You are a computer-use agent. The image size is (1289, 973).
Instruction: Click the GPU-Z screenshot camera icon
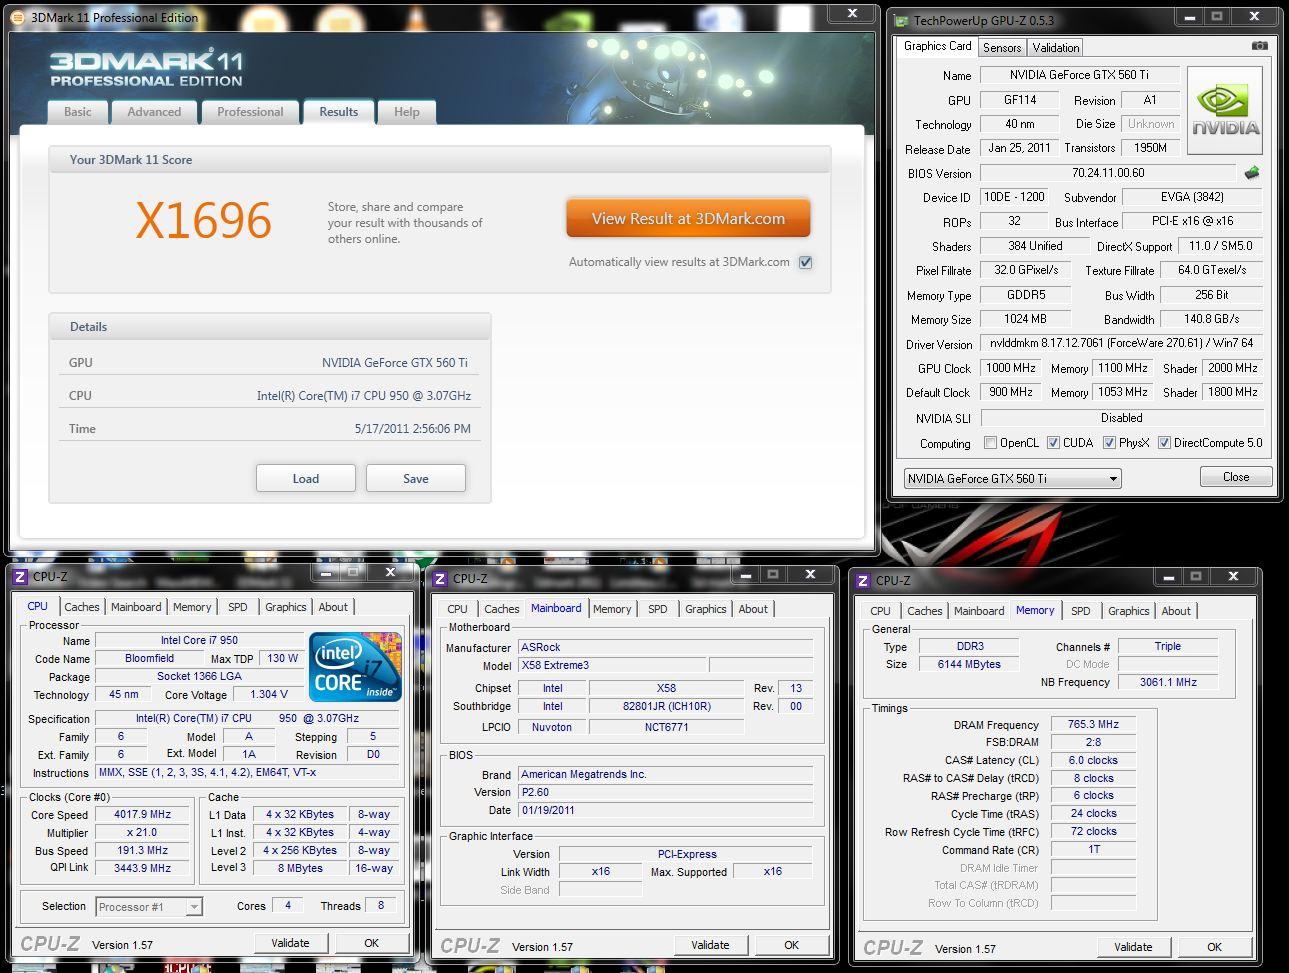tap(1259, 46)
